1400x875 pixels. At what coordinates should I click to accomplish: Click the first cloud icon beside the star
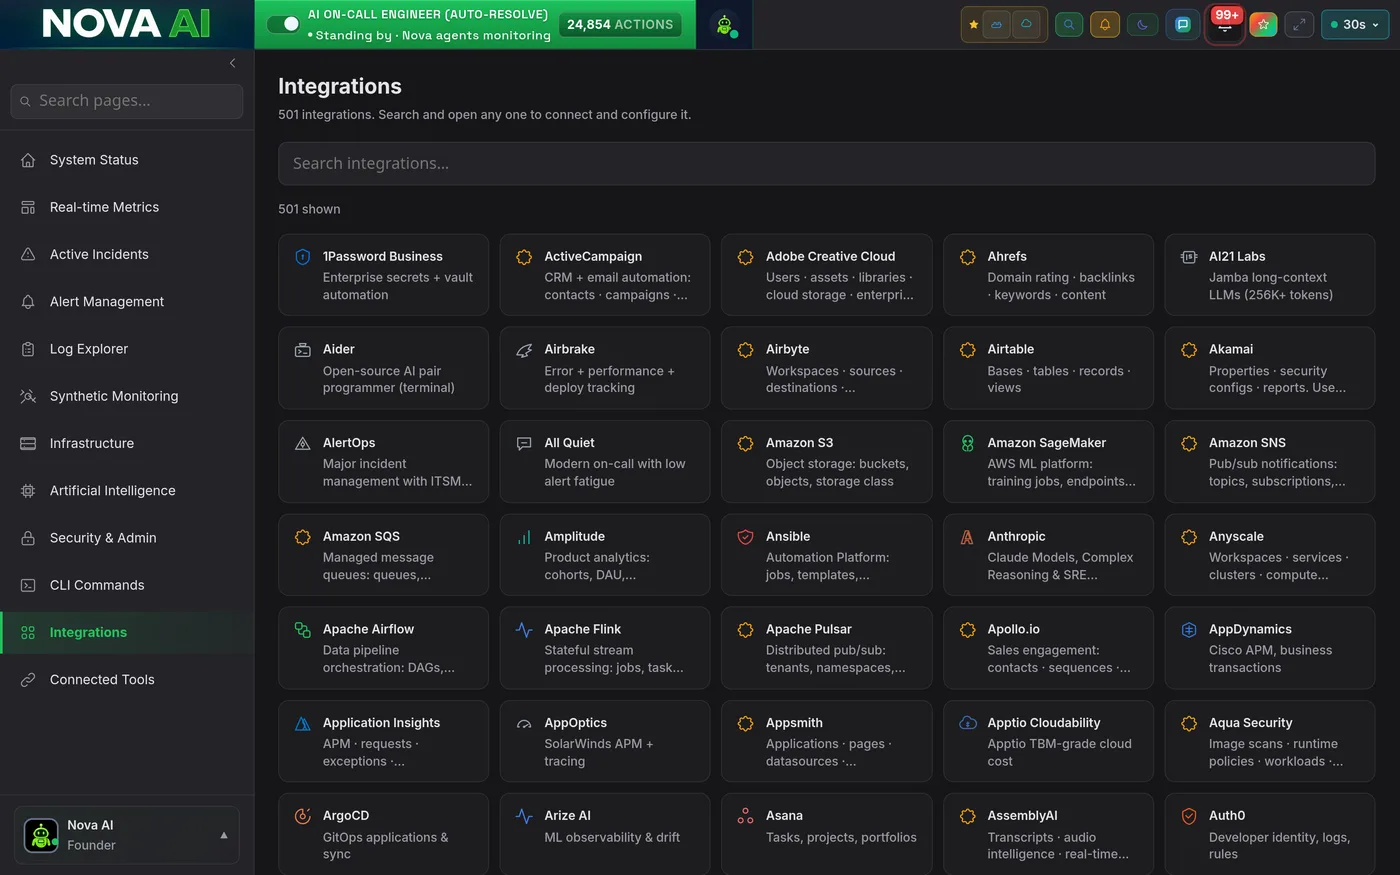(997, 25)
